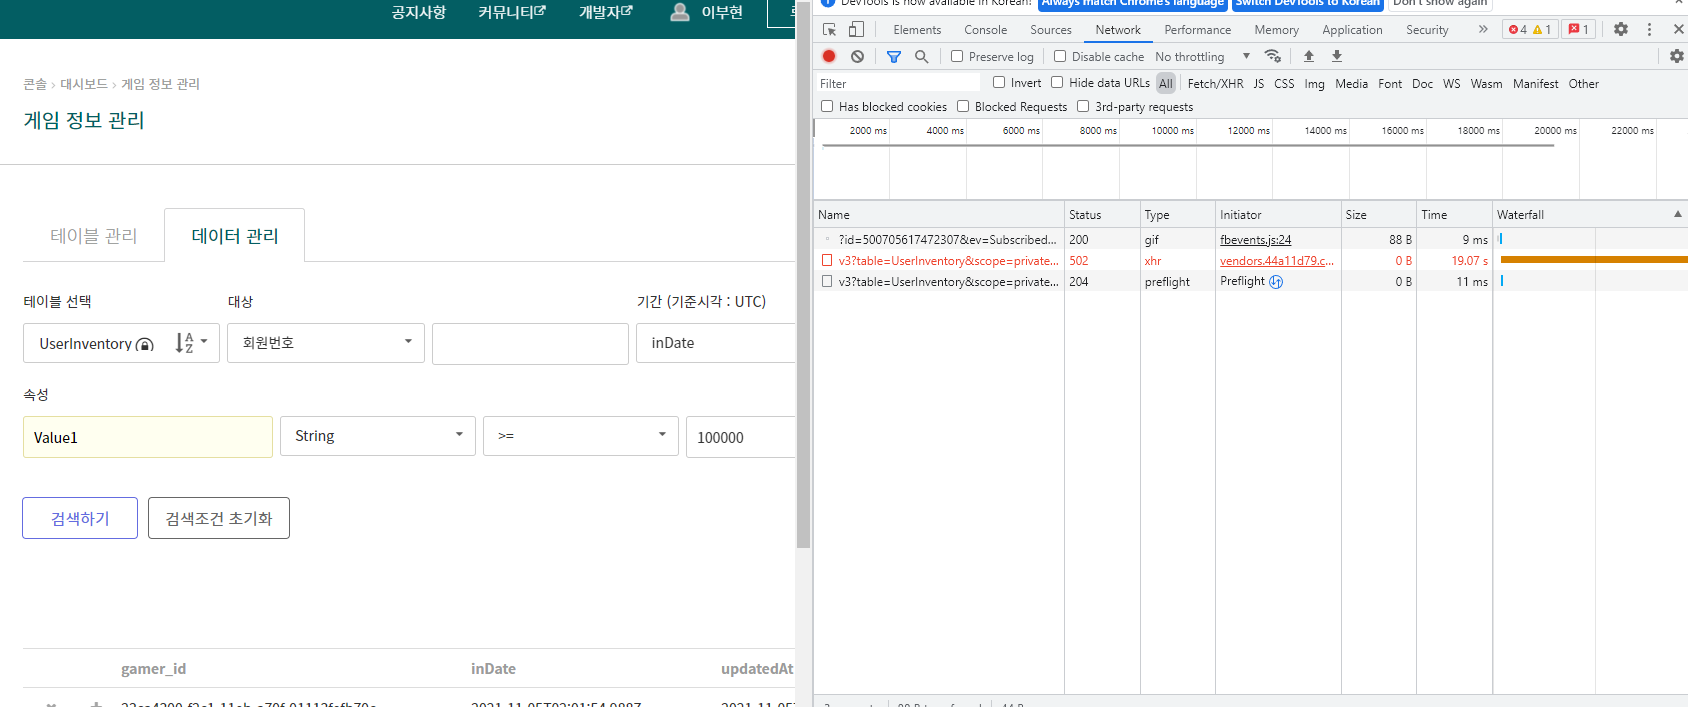Switch to the Application tab
The width and height of the screenshot is (1688, 707).
click(1352, 30)
